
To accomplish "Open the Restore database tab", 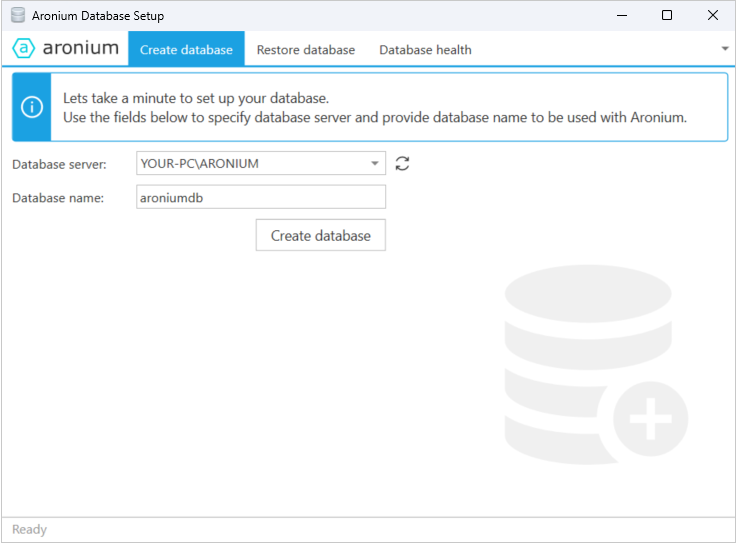I will click(x=306, y=50).
